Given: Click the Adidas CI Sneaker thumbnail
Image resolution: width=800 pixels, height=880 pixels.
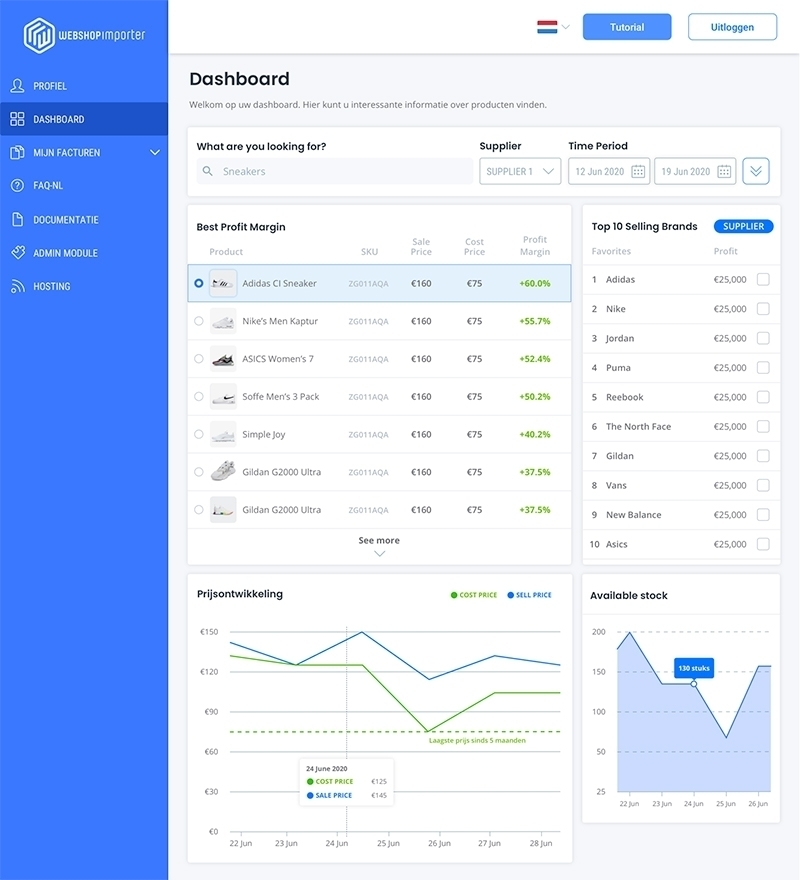Looking at the screenshot, I should 223,283.
